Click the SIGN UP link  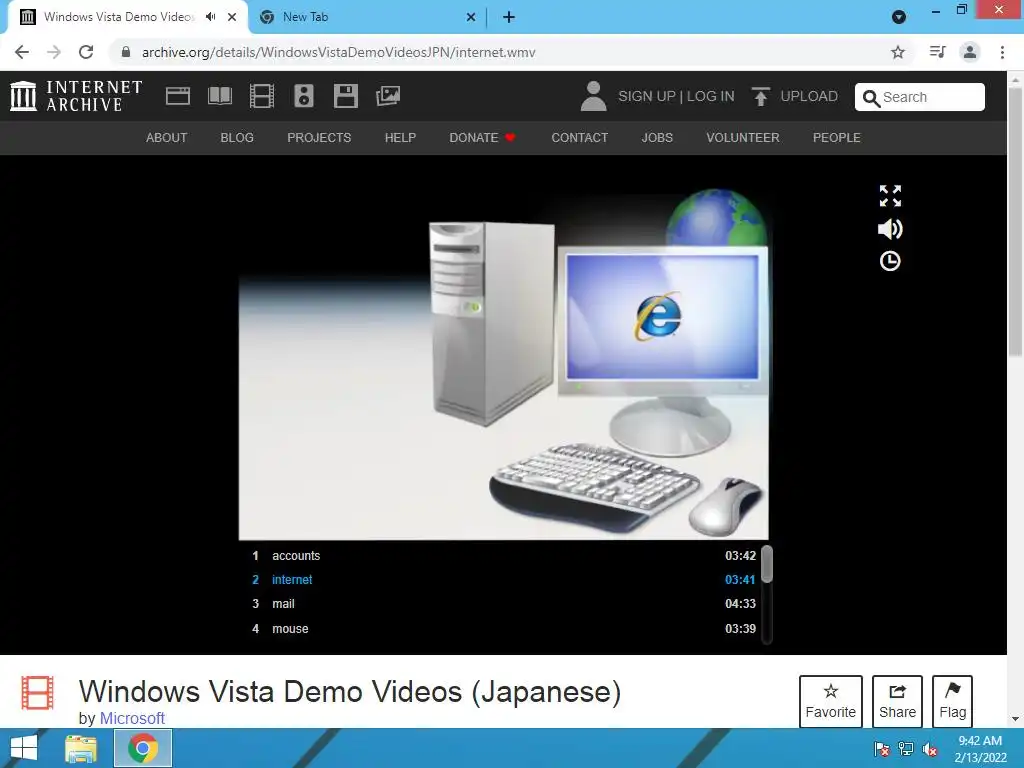647,97
